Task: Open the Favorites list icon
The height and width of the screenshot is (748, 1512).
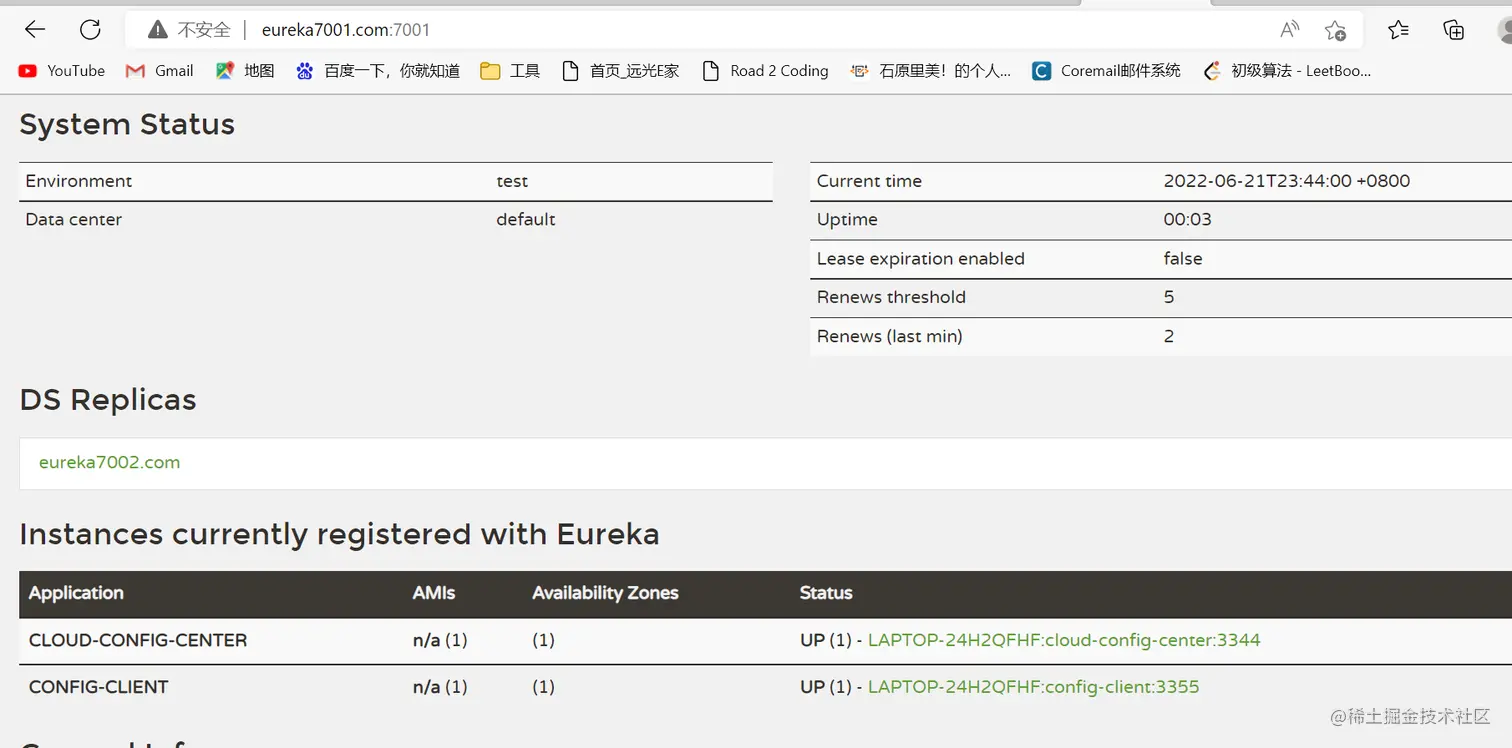Action: [x=1398, y=30]
